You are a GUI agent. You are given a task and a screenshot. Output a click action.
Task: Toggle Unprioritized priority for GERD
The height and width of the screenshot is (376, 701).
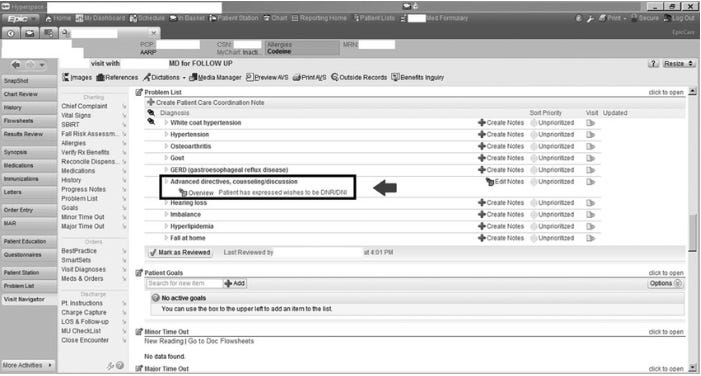pos(553,170)
